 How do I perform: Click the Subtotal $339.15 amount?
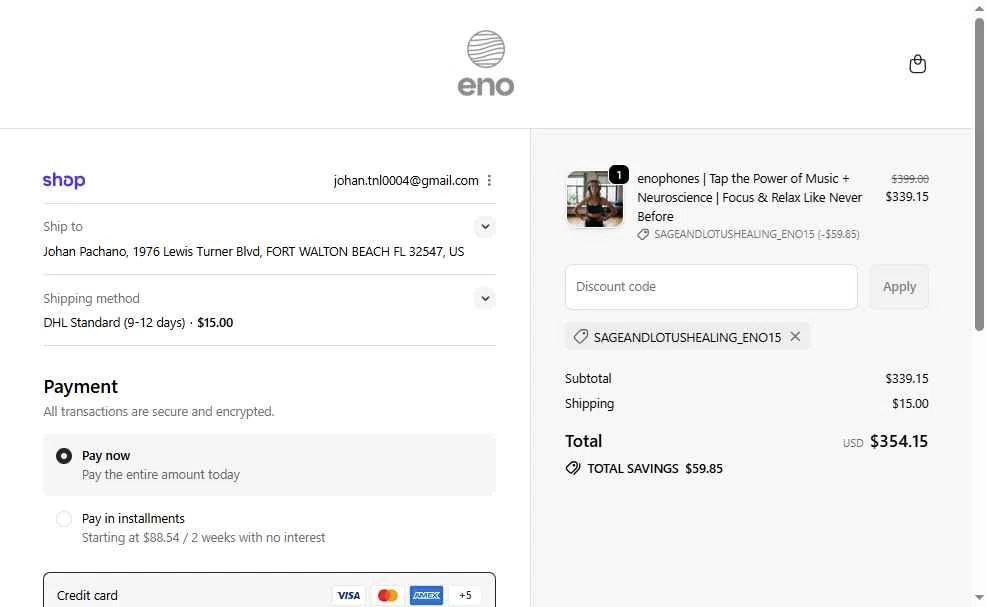pos(906,378)
